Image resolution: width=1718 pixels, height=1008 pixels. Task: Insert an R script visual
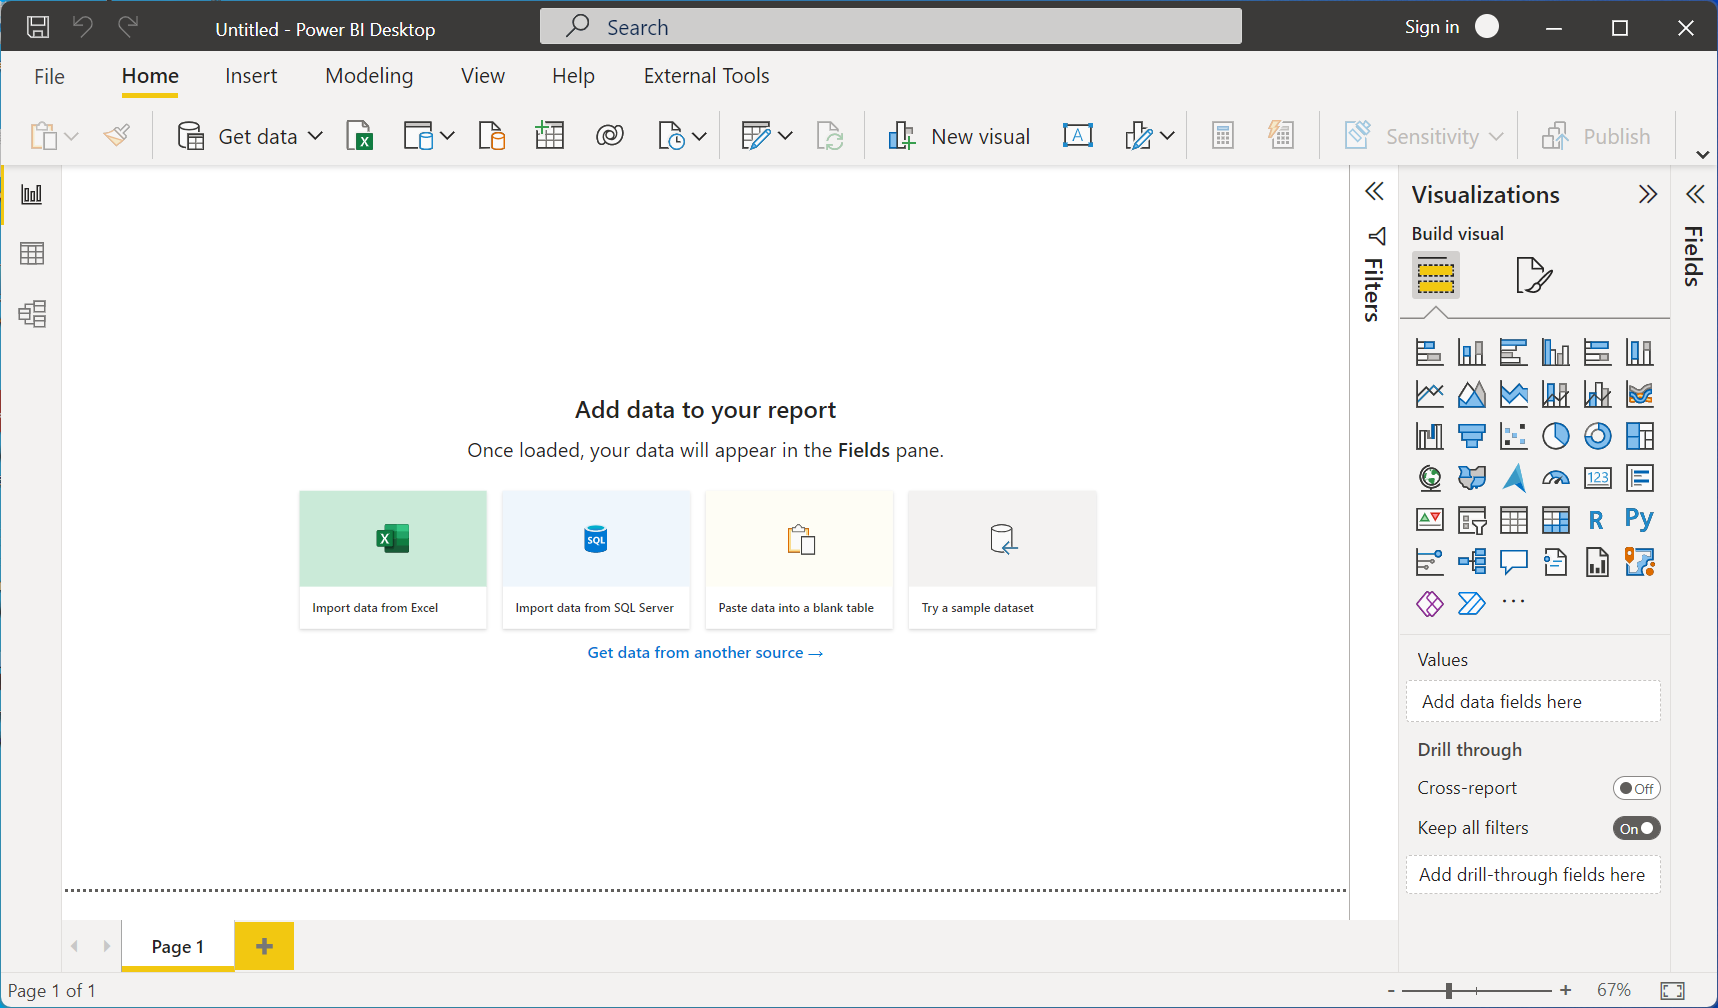point(1597,519)
